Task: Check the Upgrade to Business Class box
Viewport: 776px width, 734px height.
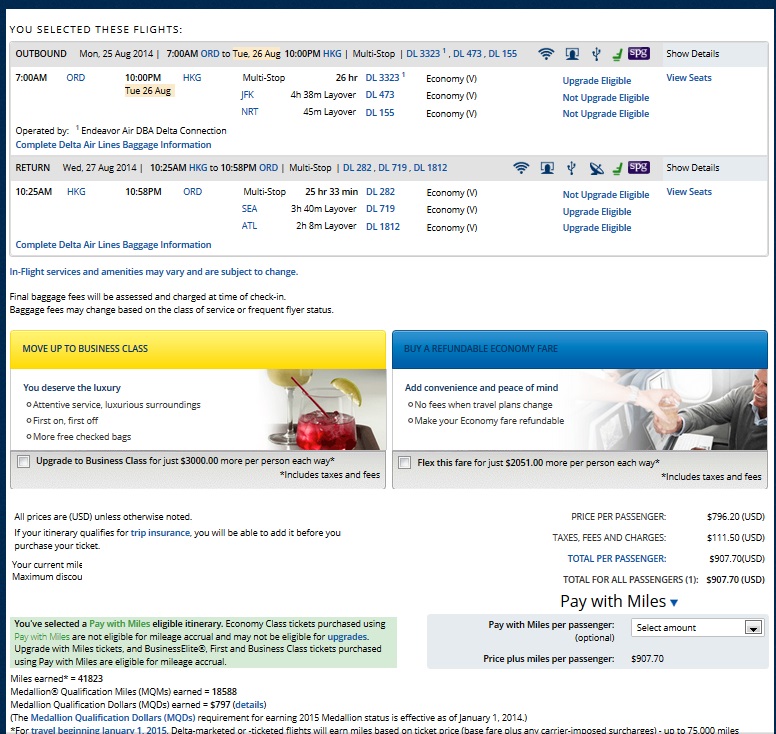Action: click(23, 462)
